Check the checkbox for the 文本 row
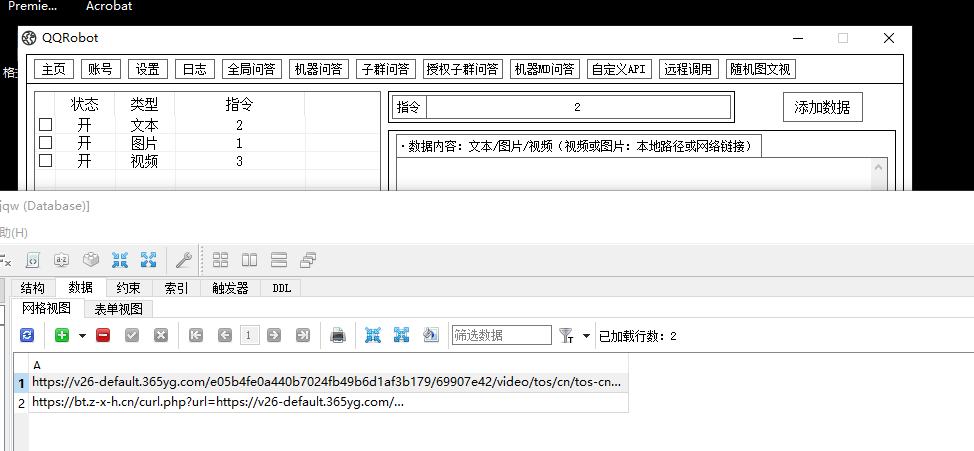 tap(45, 125)
